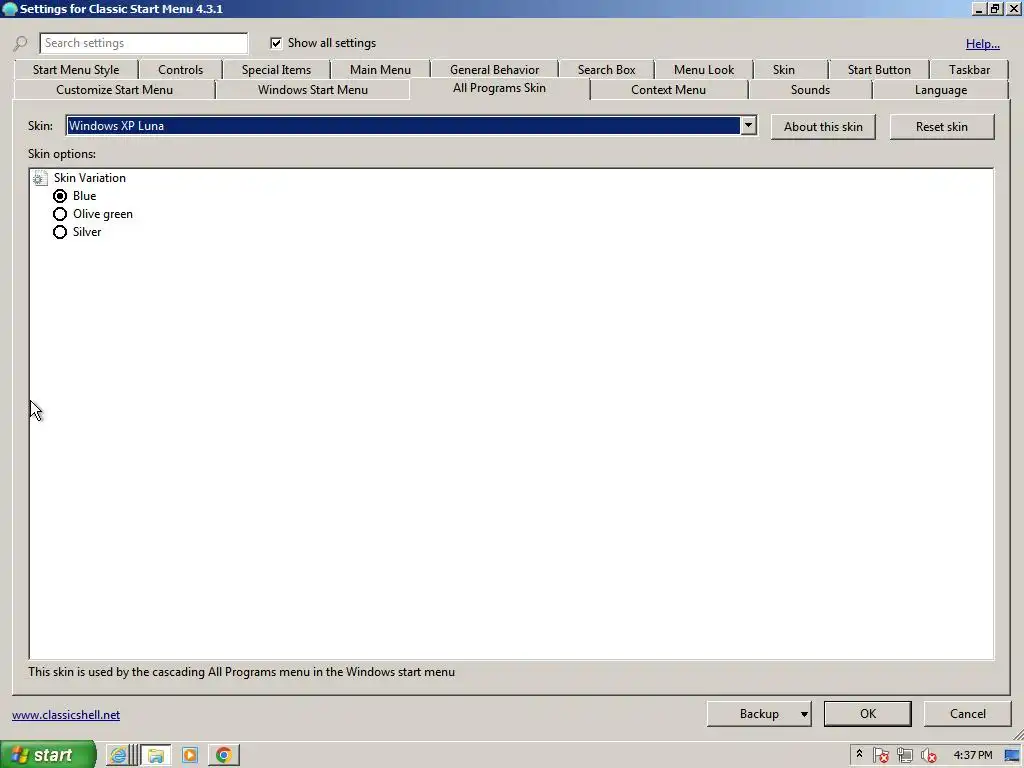Open the Skin dropdown arrow
The image size is (1024, 768).
pyautogui.click(x=748, y=125)
